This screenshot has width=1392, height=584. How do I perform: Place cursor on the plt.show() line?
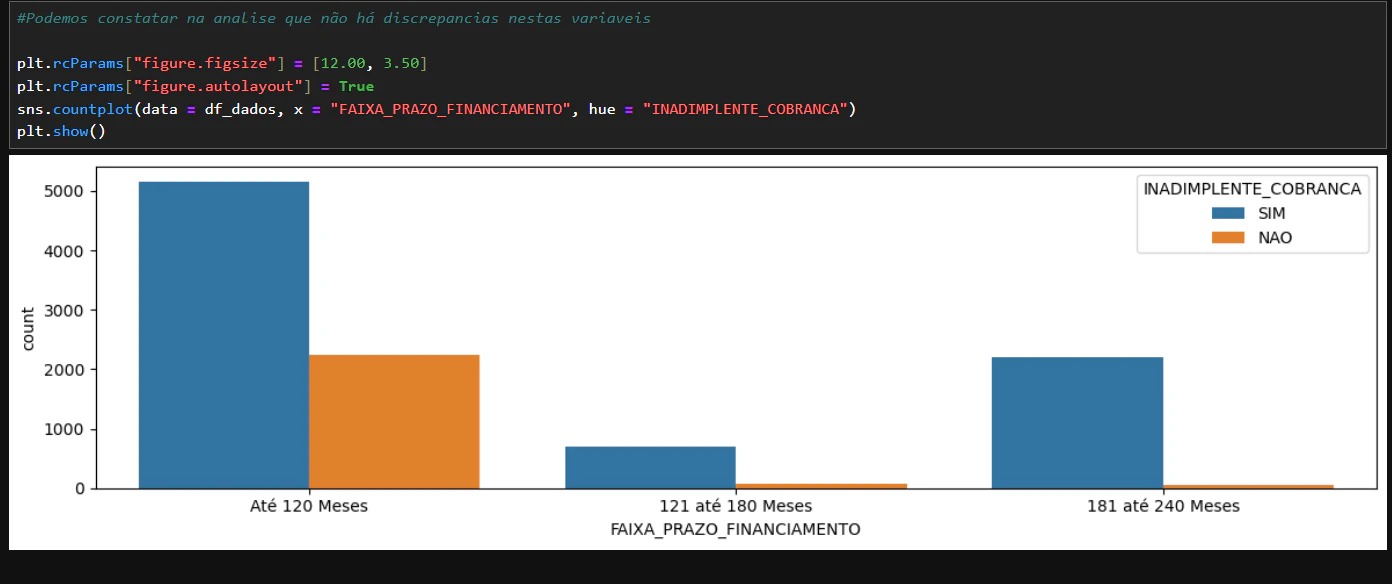pos(60,131)
